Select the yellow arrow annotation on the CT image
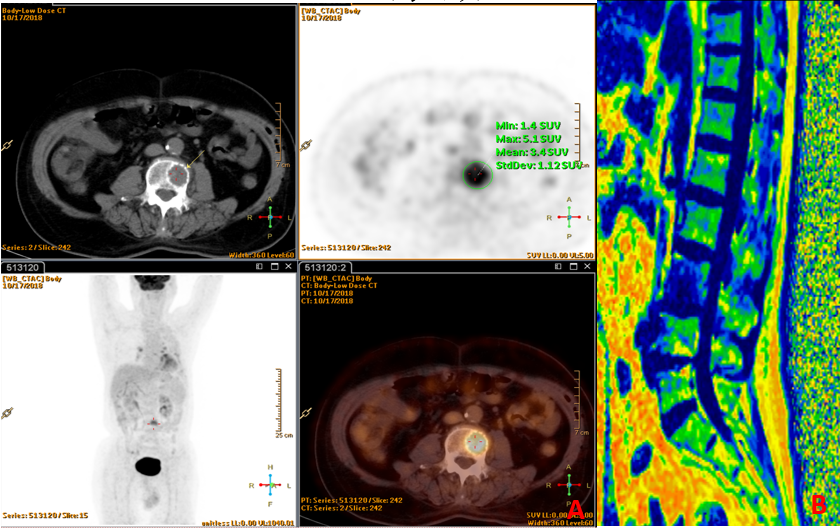Image resolution: width=840 pixels, height=528 pixels. click(196, 157)
